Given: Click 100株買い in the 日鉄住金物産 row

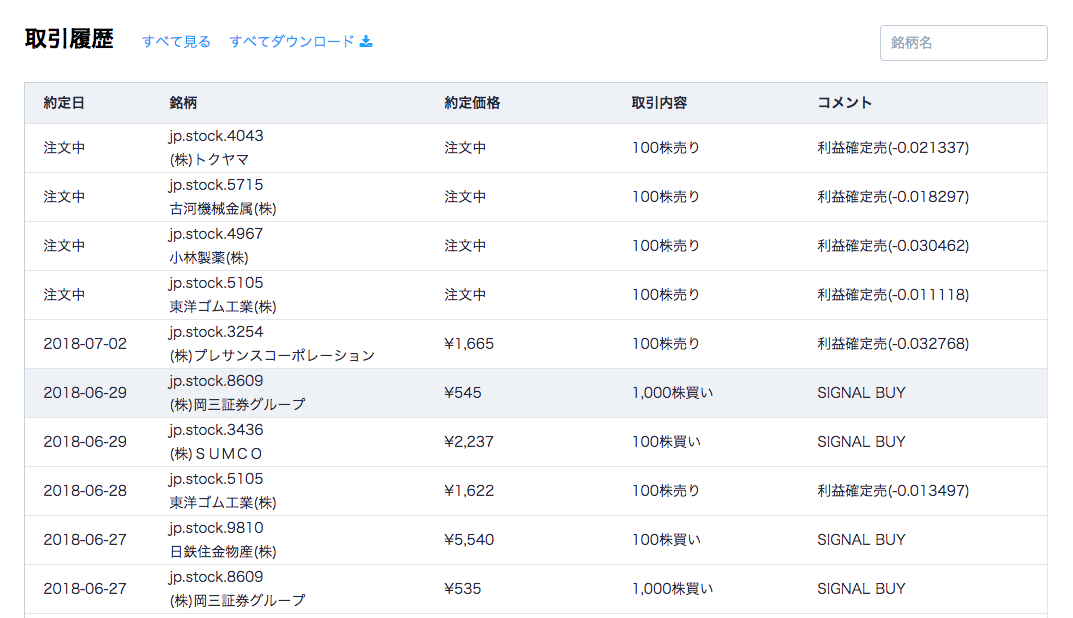Looking at the screenshot, I should click(x=666, y=540).
